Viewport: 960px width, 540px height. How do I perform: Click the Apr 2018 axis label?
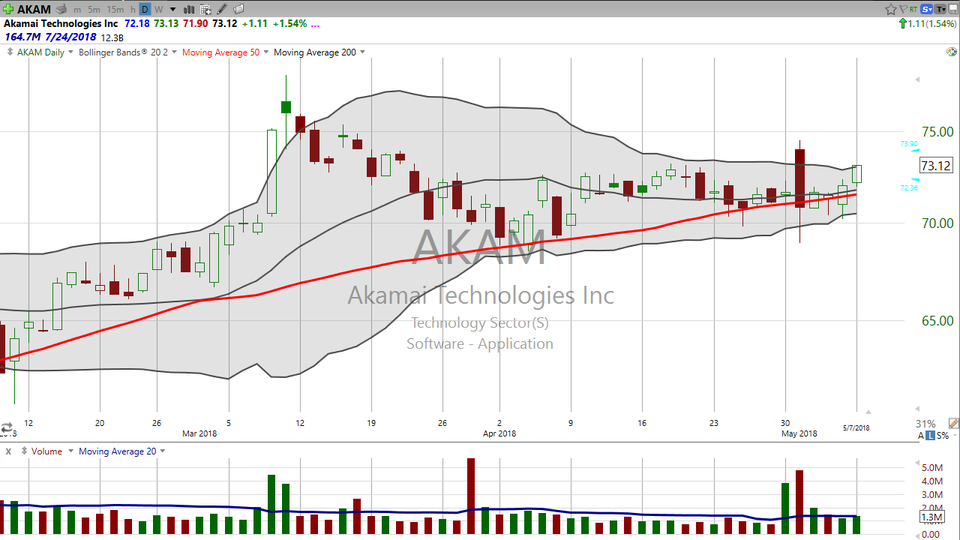[499, 433]
